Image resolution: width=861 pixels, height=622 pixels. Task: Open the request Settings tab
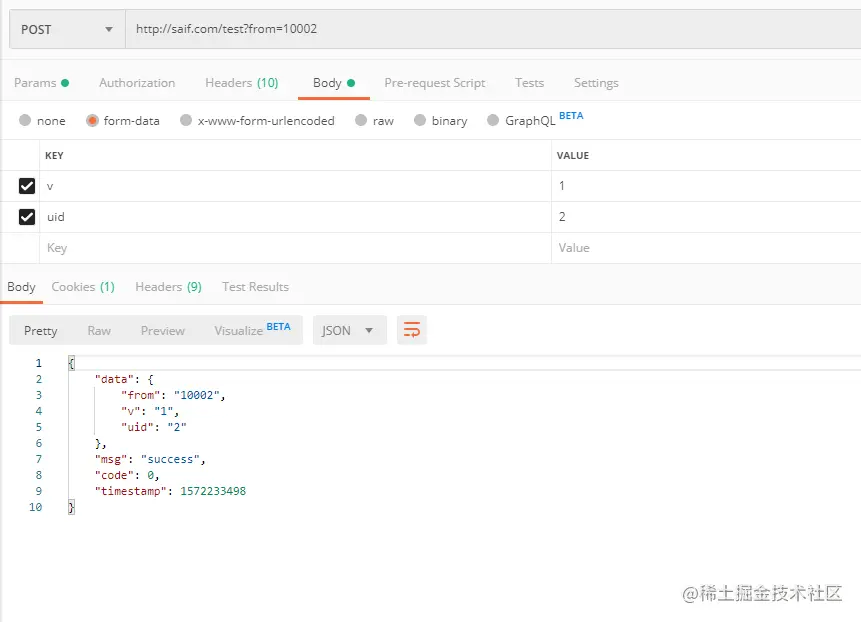(x=596, y=83)
